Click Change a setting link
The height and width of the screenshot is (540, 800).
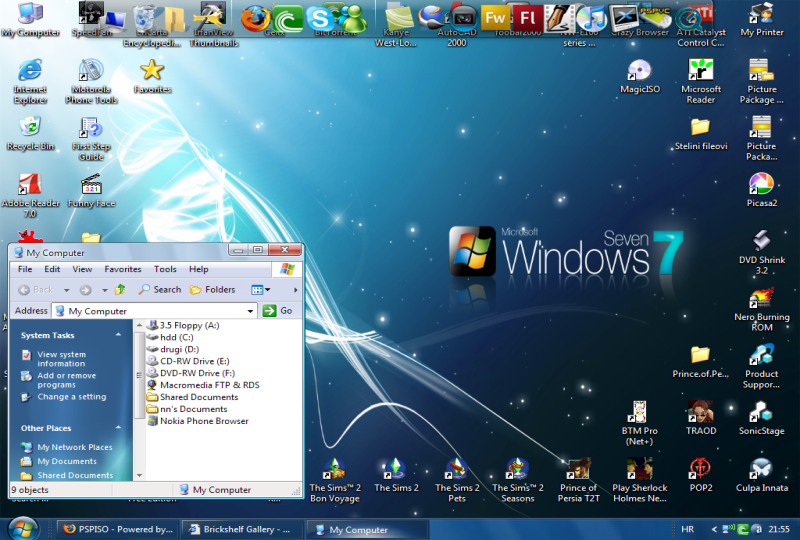(x=71, y=397)
